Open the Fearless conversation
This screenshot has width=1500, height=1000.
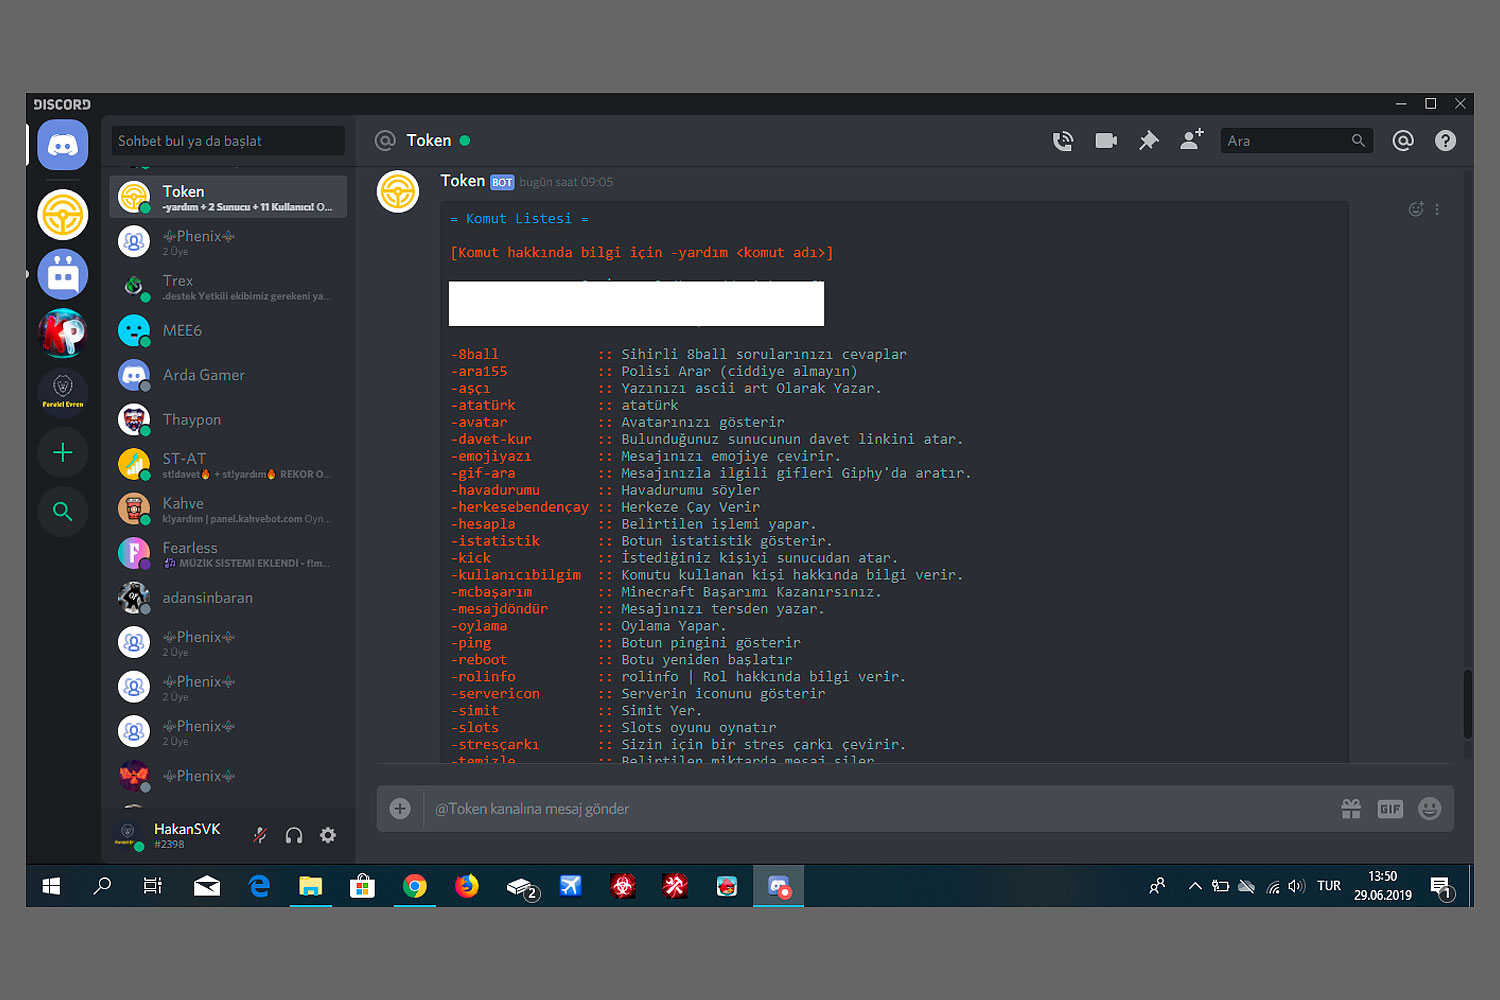[x=228, y=554]
